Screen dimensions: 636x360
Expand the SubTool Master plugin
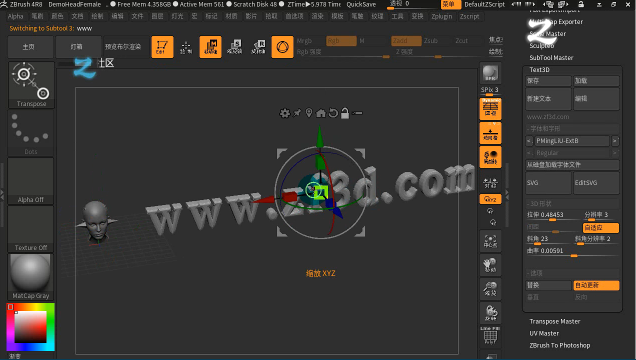pos(551,58)
